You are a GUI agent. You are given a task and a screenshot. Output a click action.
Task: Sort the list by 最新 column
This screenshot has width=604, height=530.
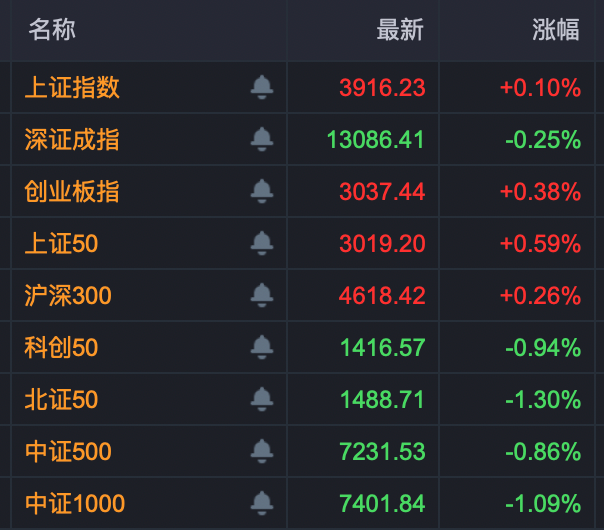coord(400,30)
